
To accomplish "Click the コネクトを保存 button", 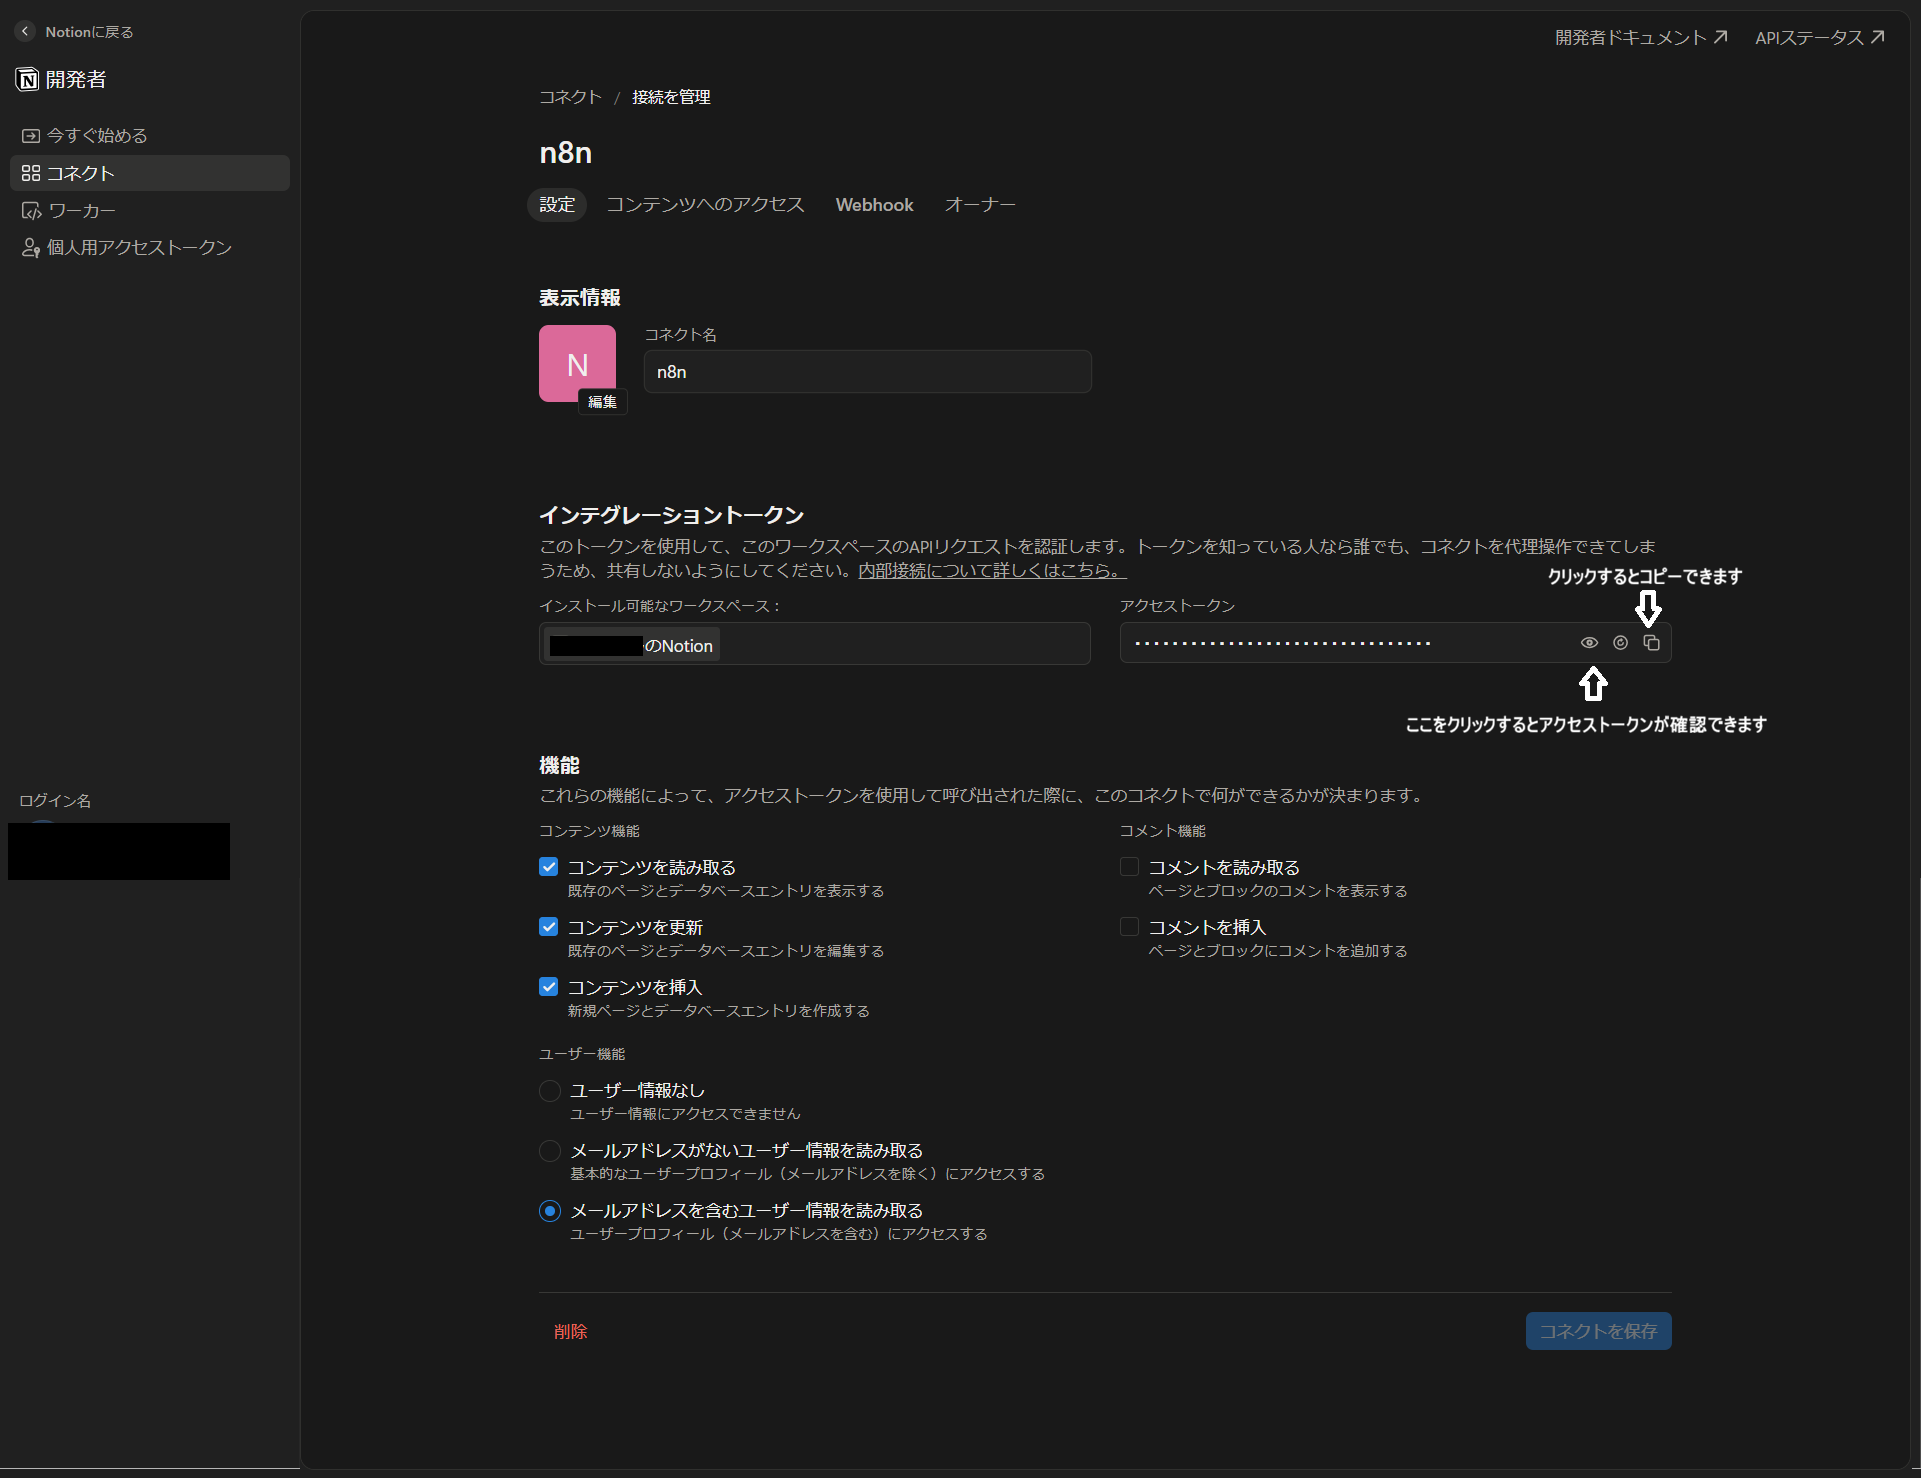I will click(x=1598, y=1331).
